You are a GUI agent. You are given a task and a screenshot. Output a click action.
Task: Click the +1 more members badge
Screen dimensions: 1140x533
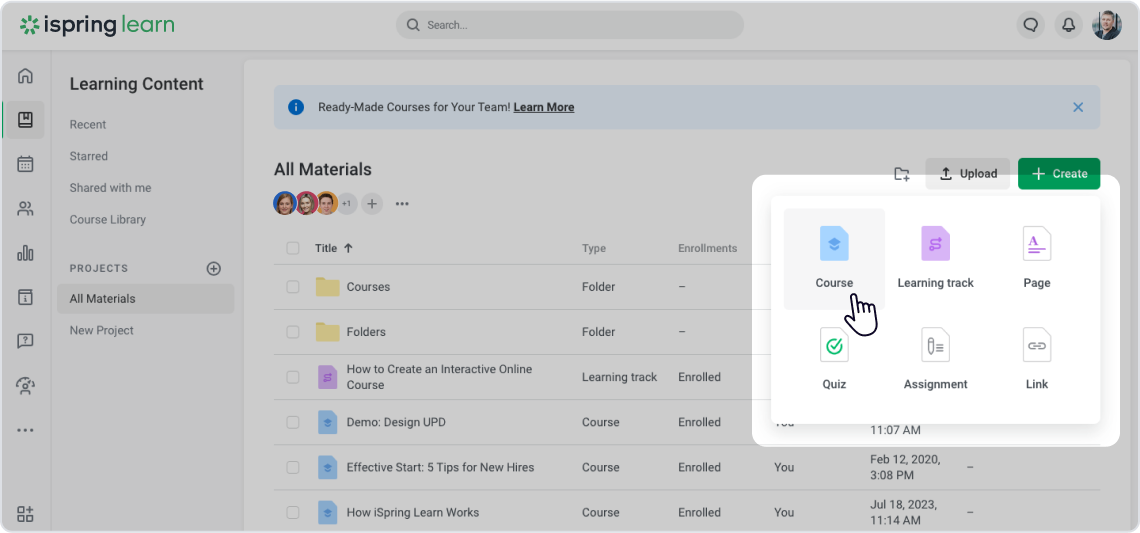click(347, 204)
